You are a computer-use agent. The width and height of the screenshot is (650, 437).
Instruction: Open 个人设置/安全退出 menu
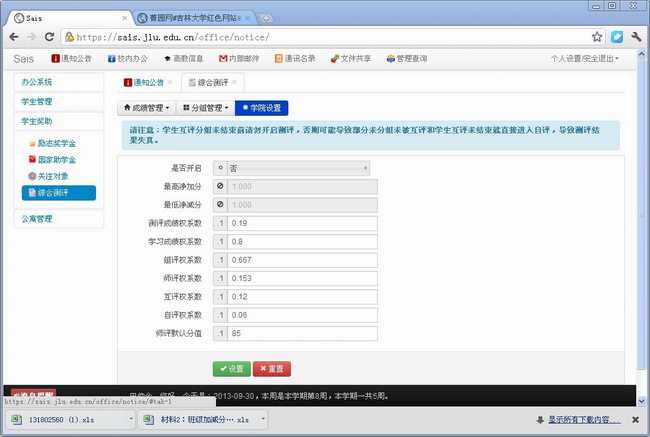584,59
